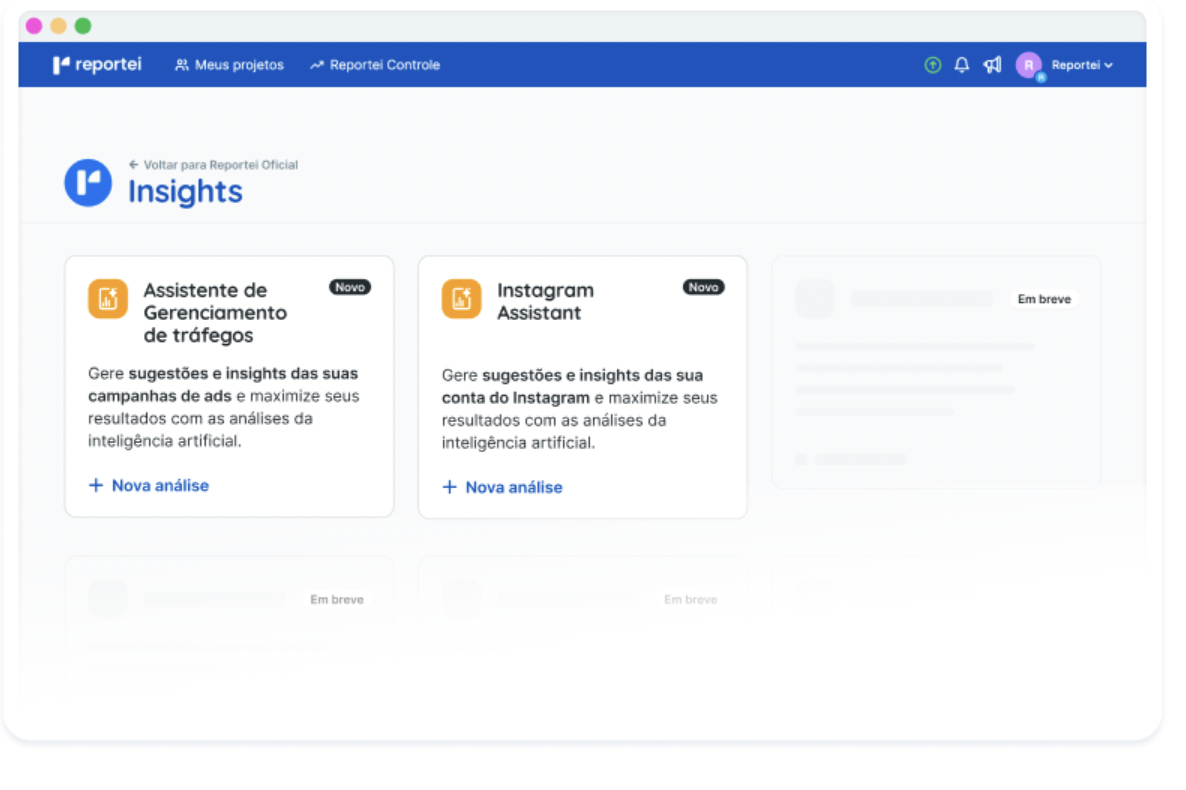Click the megaphone announcements icon
The height and width of the screenshot is (790, 1186).
tap(991, 64)
